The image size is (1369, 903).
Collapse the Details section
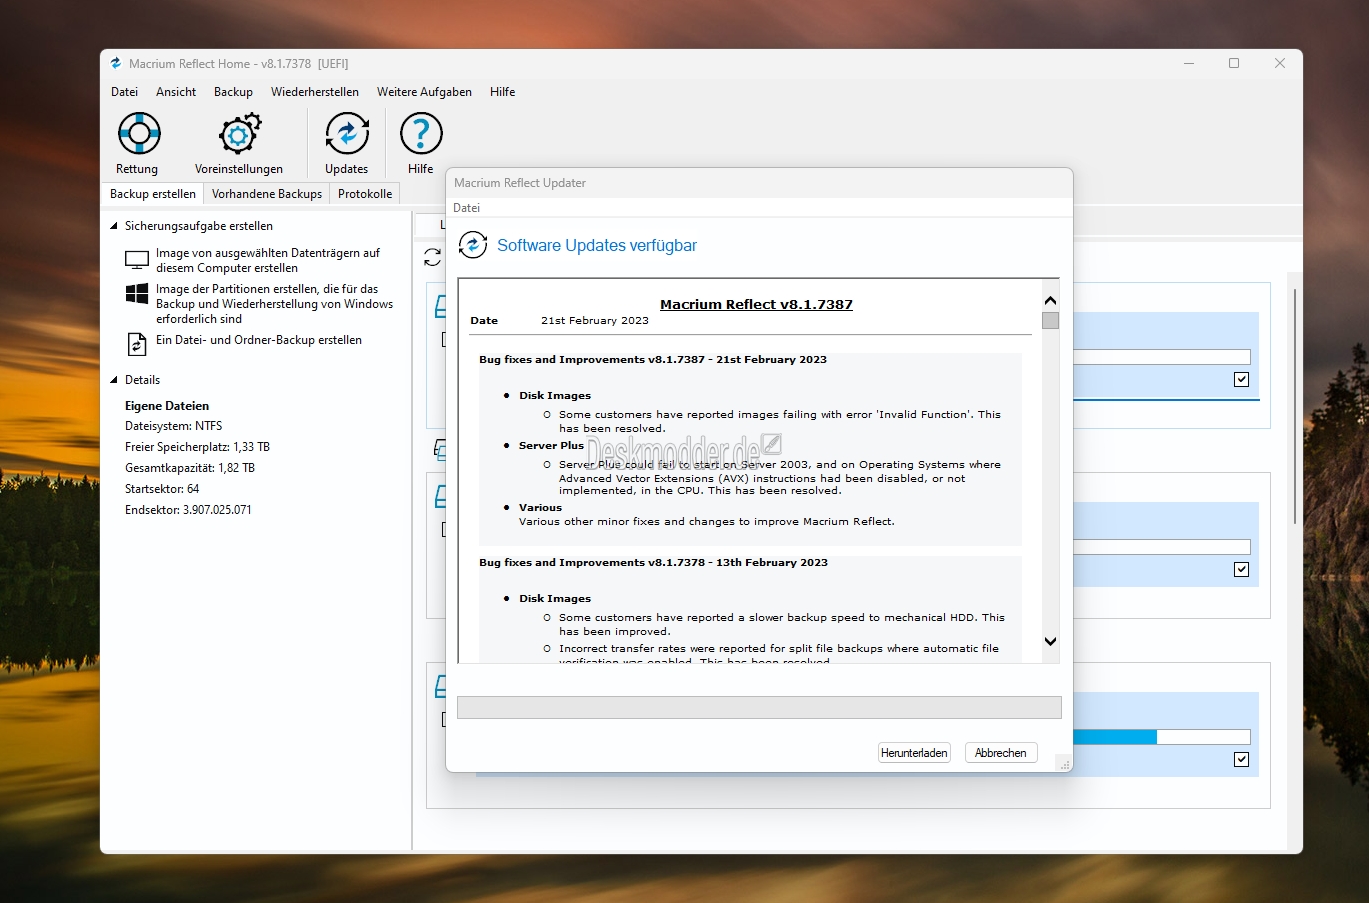tap(114, 380)
